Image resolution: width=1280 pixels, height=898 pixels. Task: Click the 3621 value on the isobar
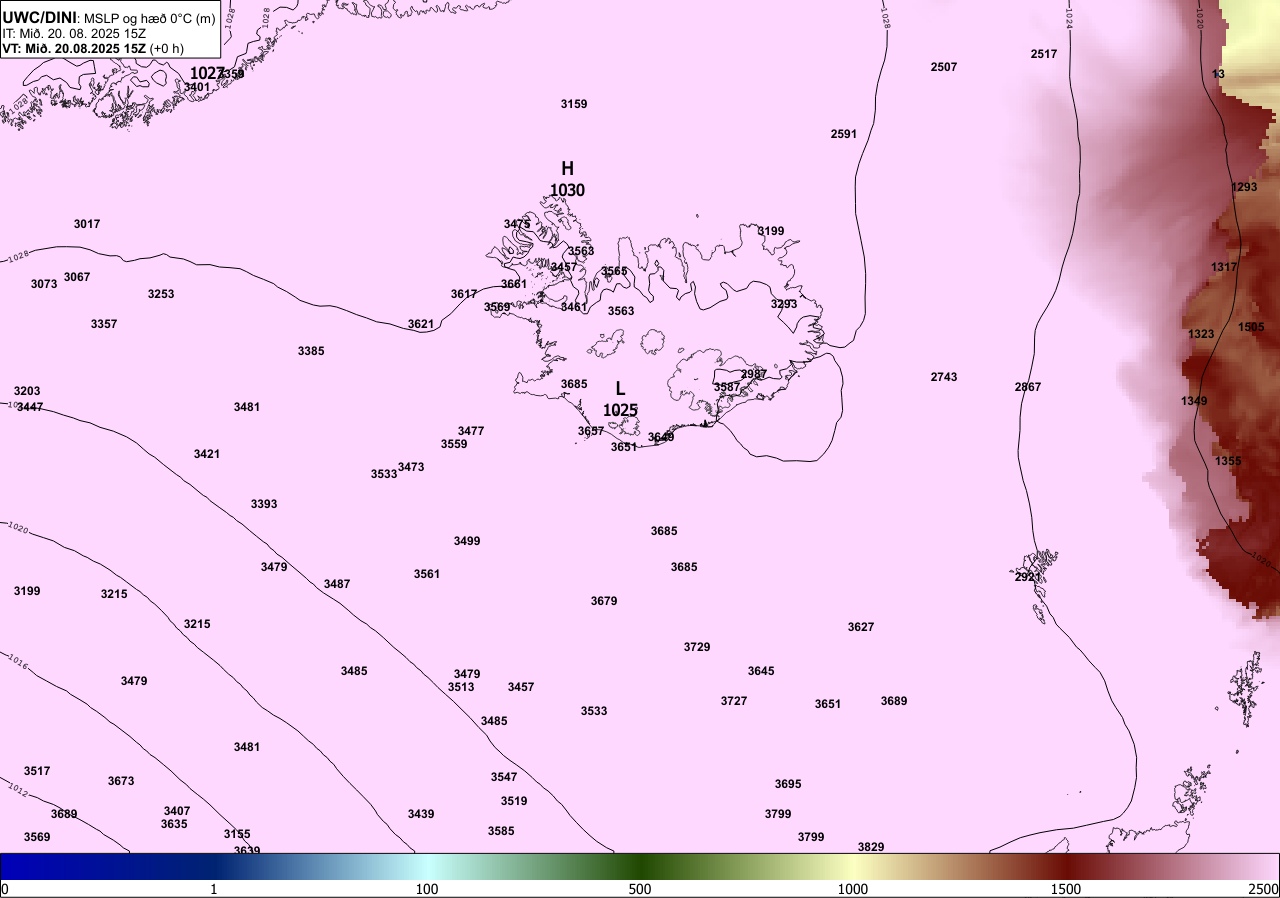coord(421,324)
